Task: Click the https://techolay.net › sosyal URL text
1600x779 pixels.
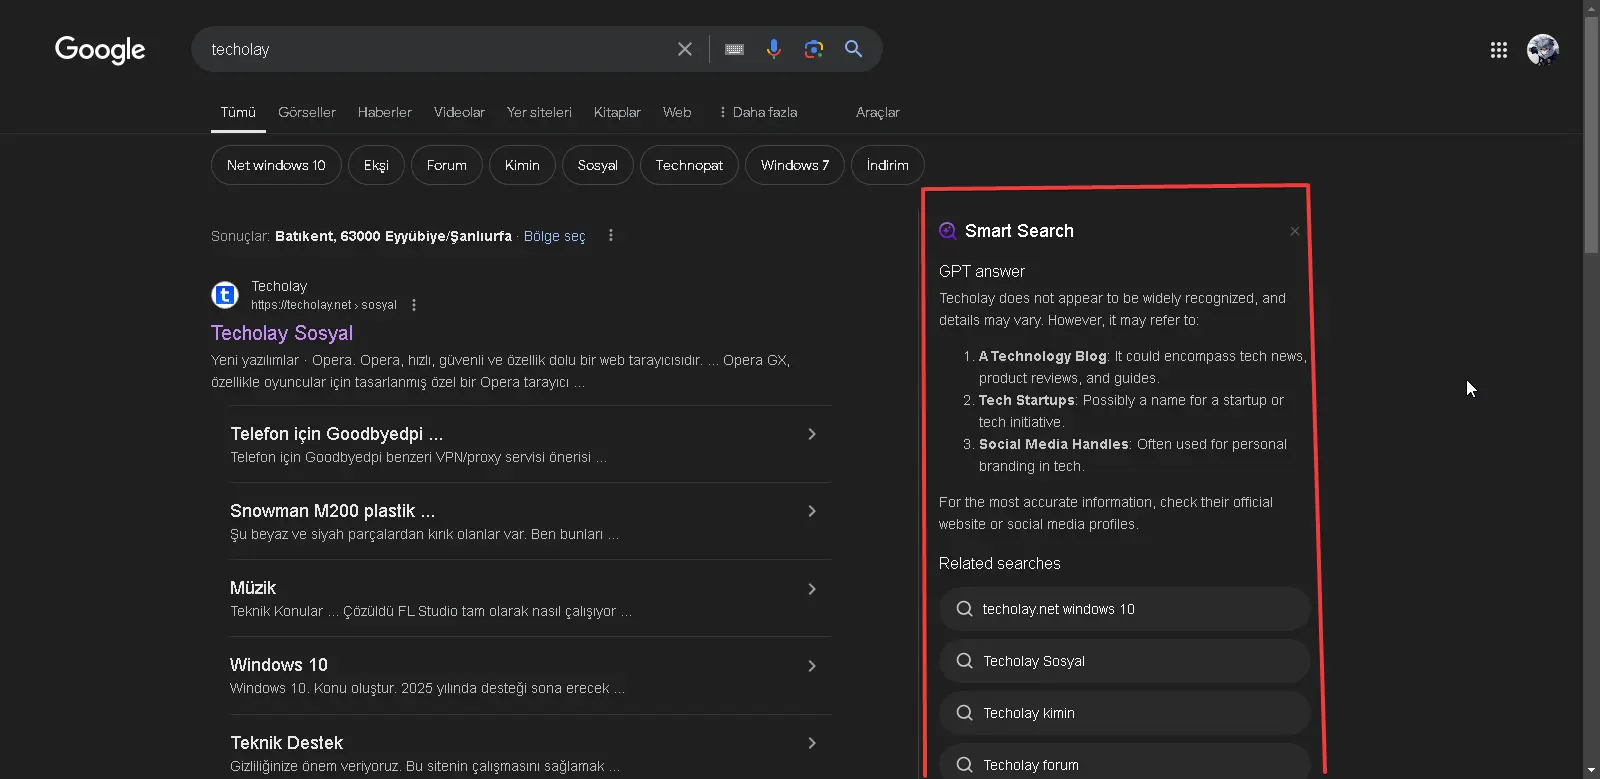Action: (x=324, y=305)
